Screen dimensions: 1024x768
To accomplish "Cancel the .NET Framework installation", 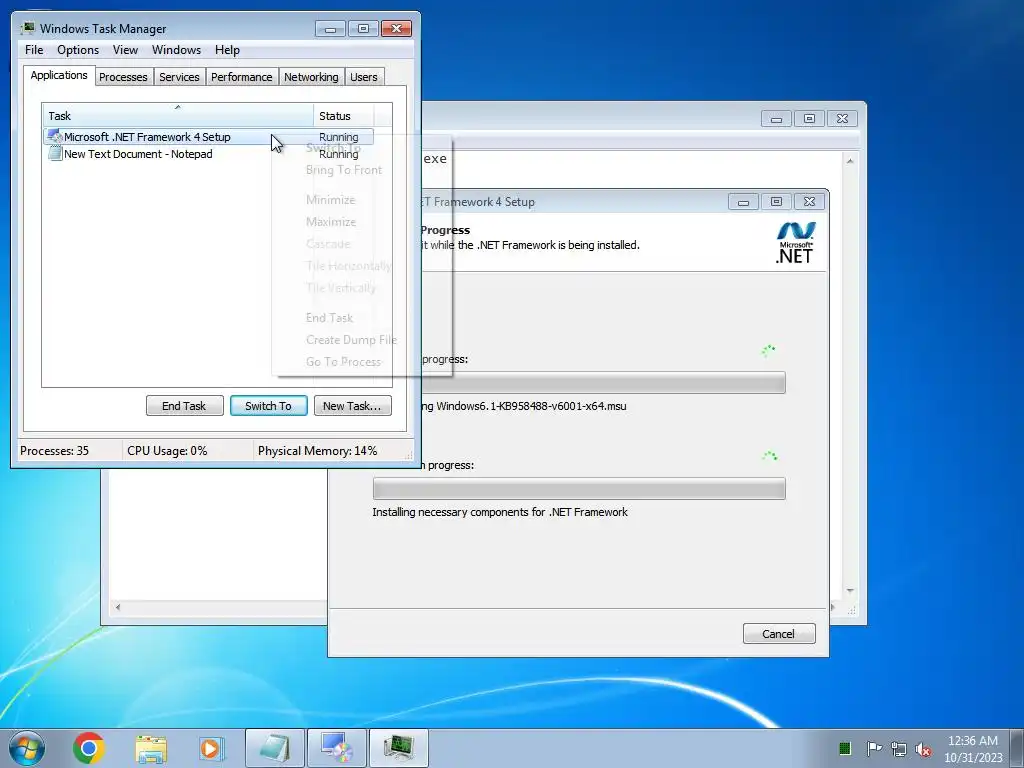I will click(778, 633).
